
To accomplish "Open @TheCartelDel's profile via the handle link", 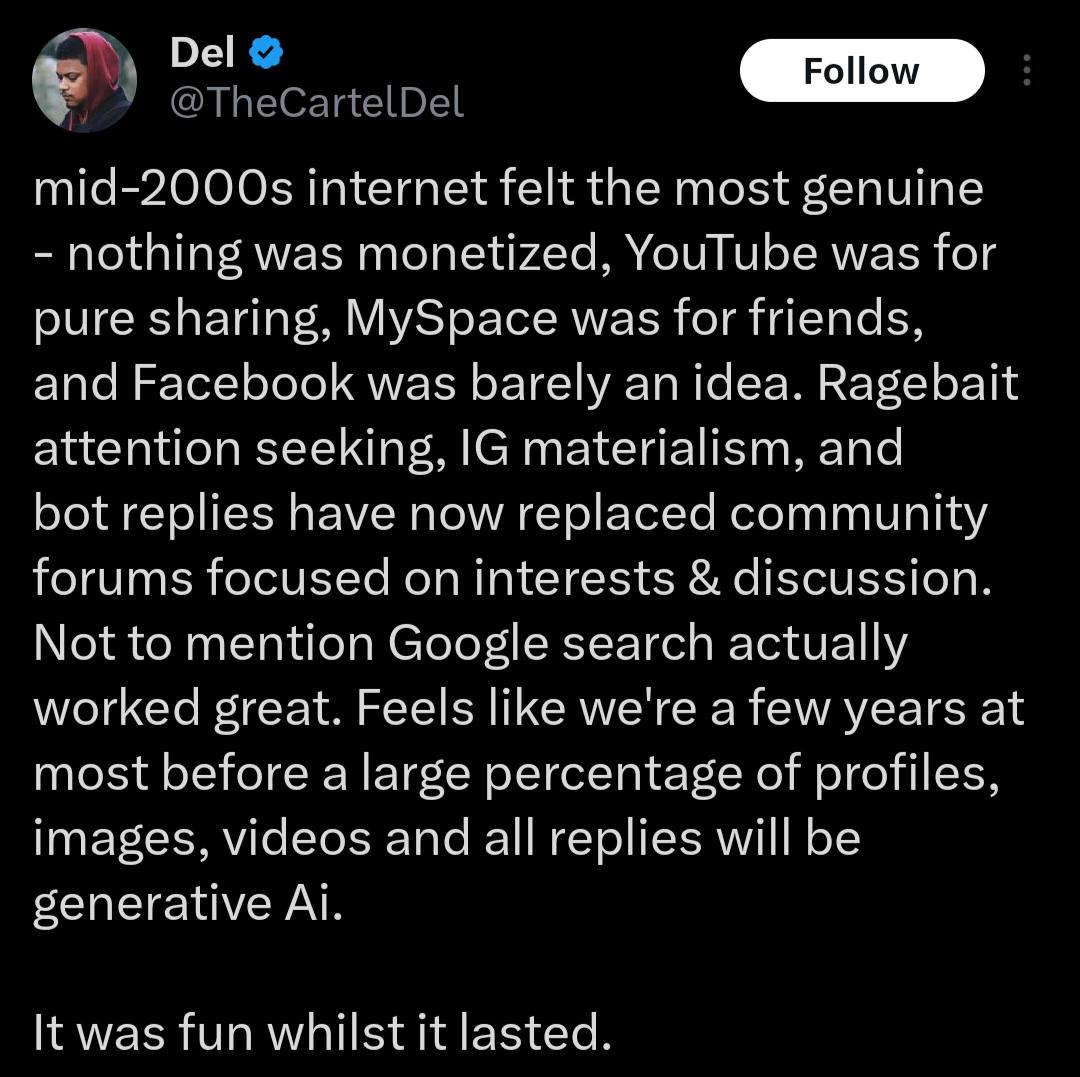I will [x=316, y=100].
